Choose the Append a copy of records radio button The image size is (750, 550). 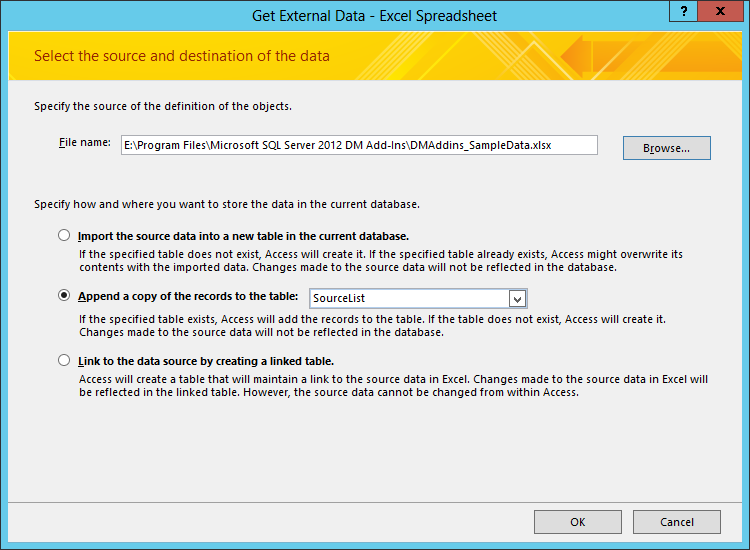[x=64, y=296]
